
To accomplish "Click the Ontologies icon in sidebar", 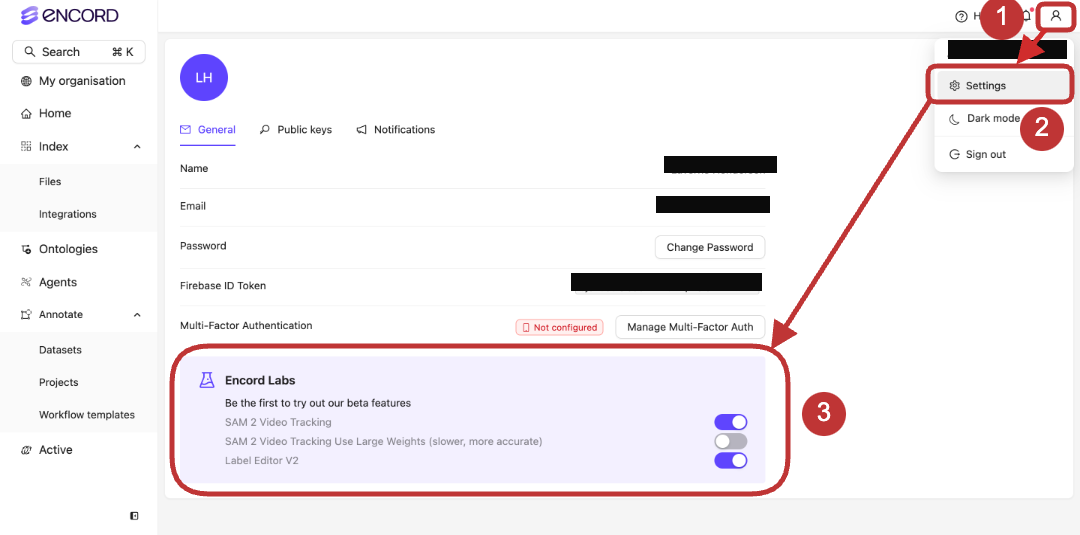I will (26, 249).
